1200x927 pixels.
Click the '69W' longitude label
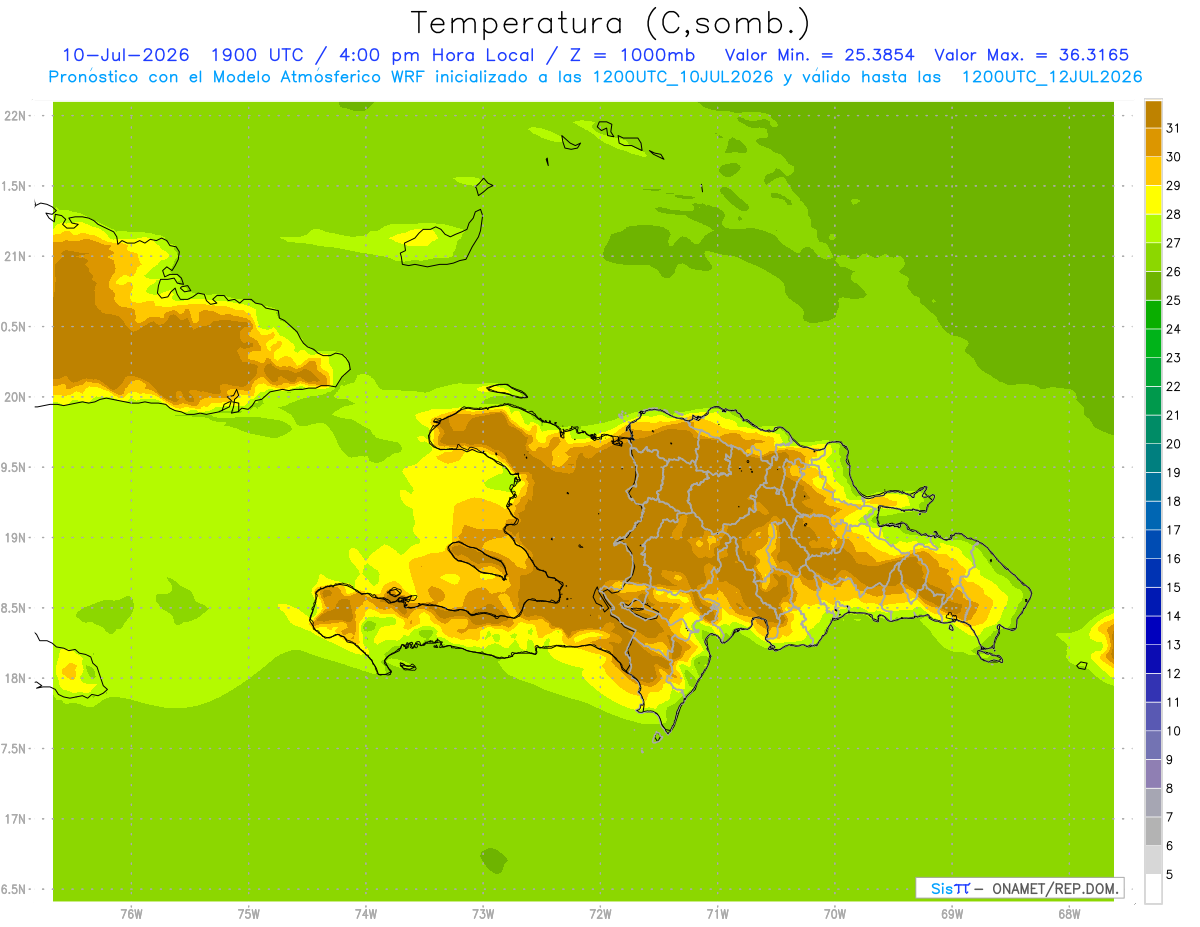coord(952,914)
